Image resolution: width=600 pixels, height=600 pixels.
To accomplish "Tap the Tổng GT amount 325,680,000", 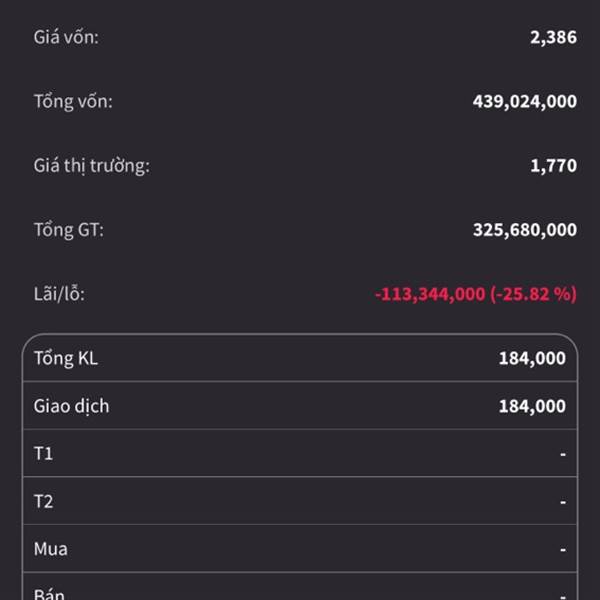I will click(525, 230).
